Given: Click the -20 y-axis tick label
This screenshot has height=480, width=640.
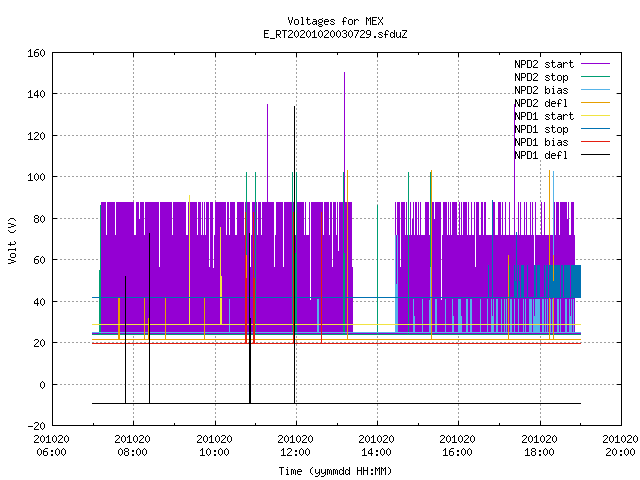Looking at the screenshot, I should pyautogui.click(x=36, y=426).
